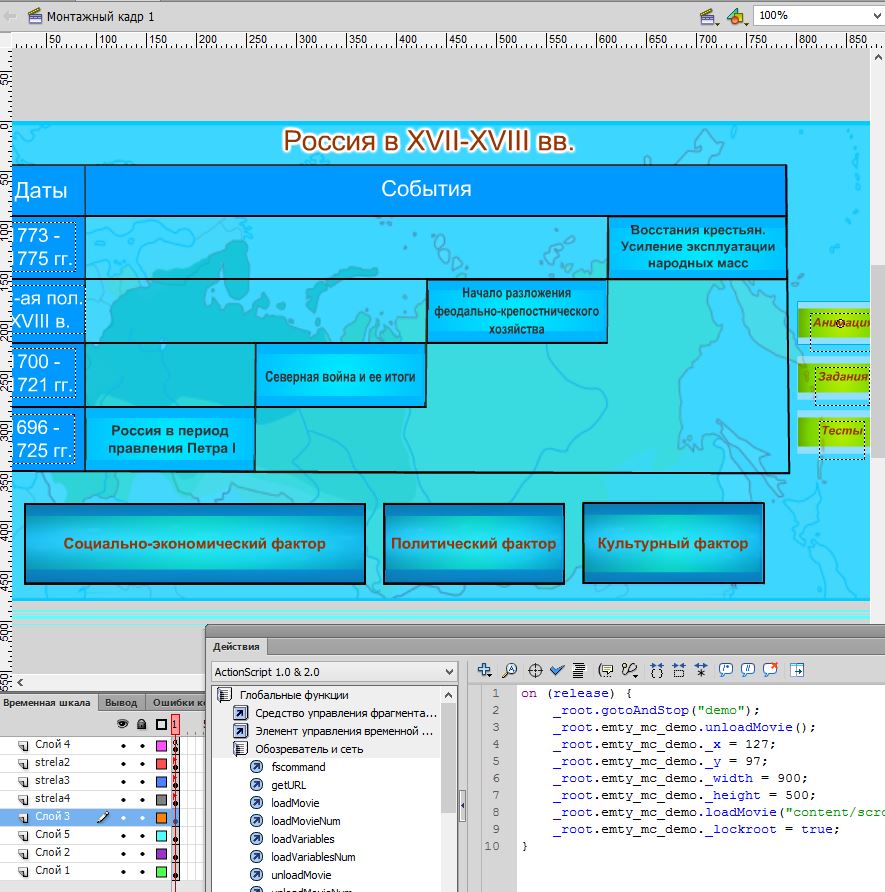Viewport: 885px width, 892px height.
Task: Toggle lock dot of strela4 layer
Action: 142,799
